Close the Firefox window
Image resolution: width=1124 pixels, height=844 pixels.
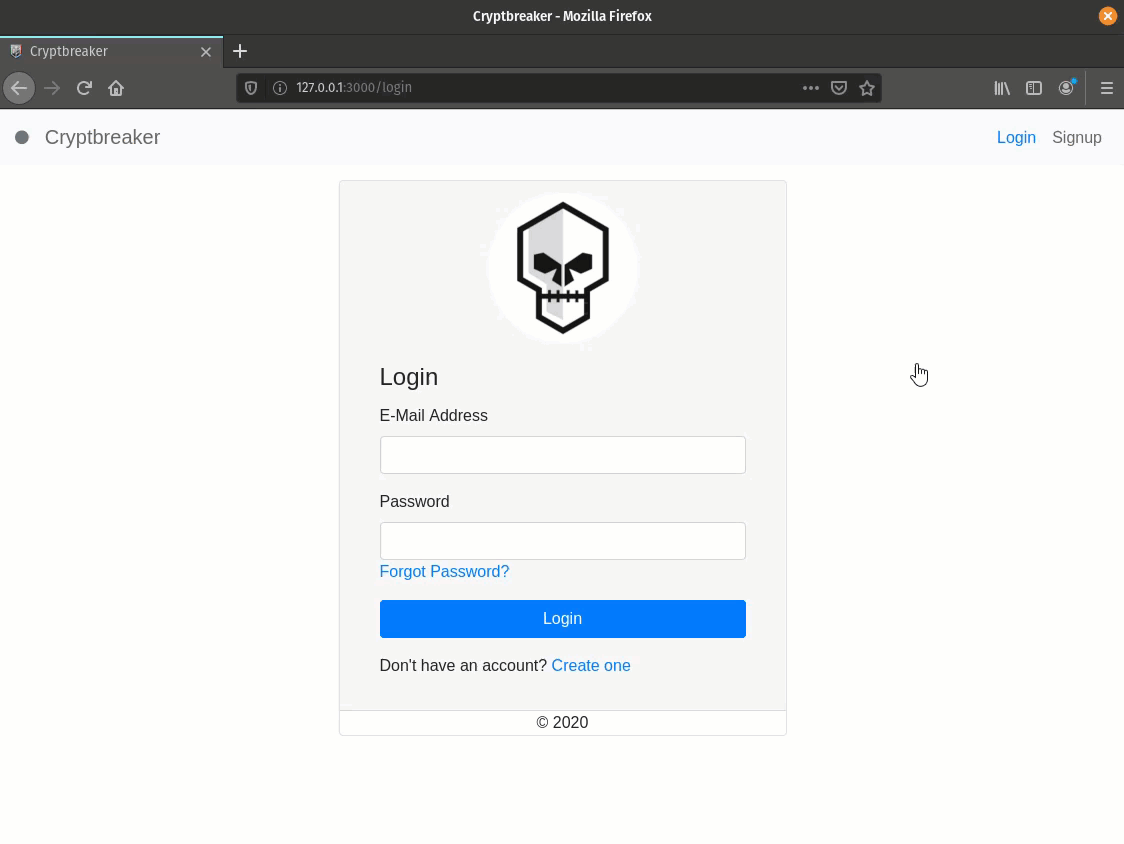[1108, 16]
